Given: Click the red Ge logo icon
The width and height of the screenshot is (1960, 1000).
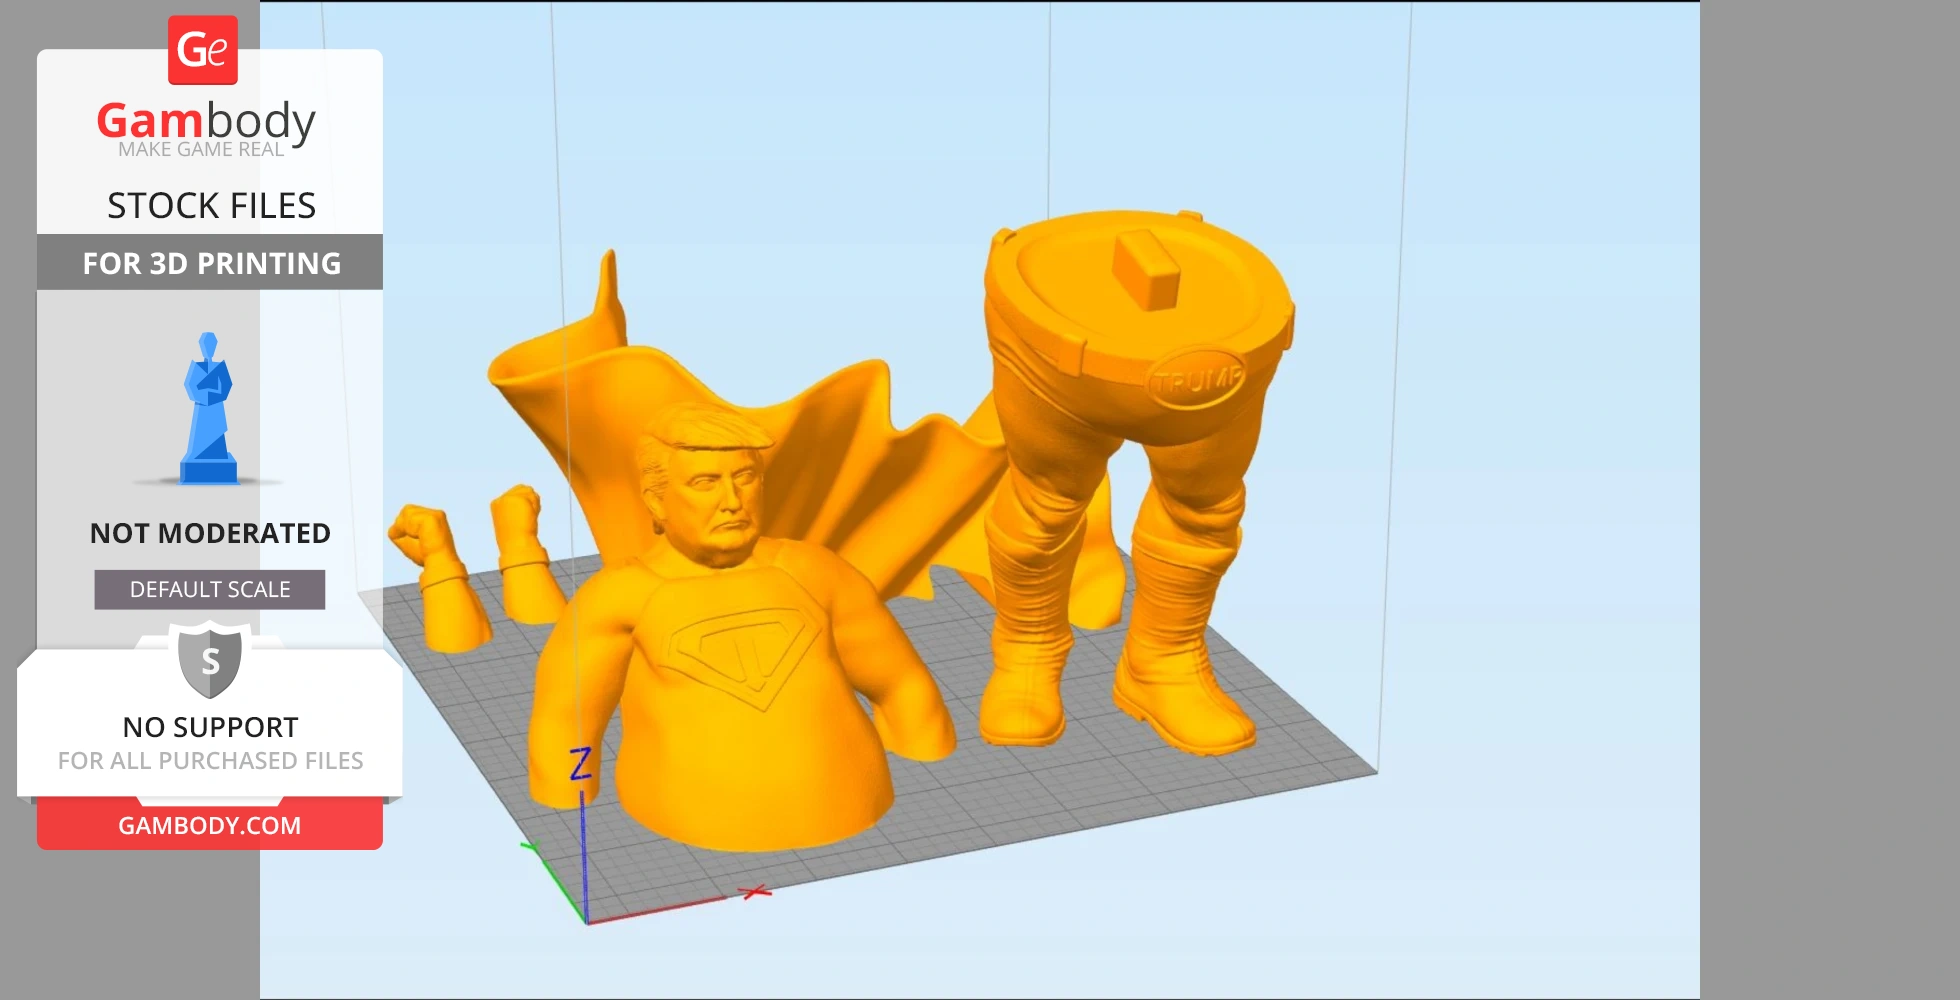Looking at the screenshot, I should click(203, 50).
